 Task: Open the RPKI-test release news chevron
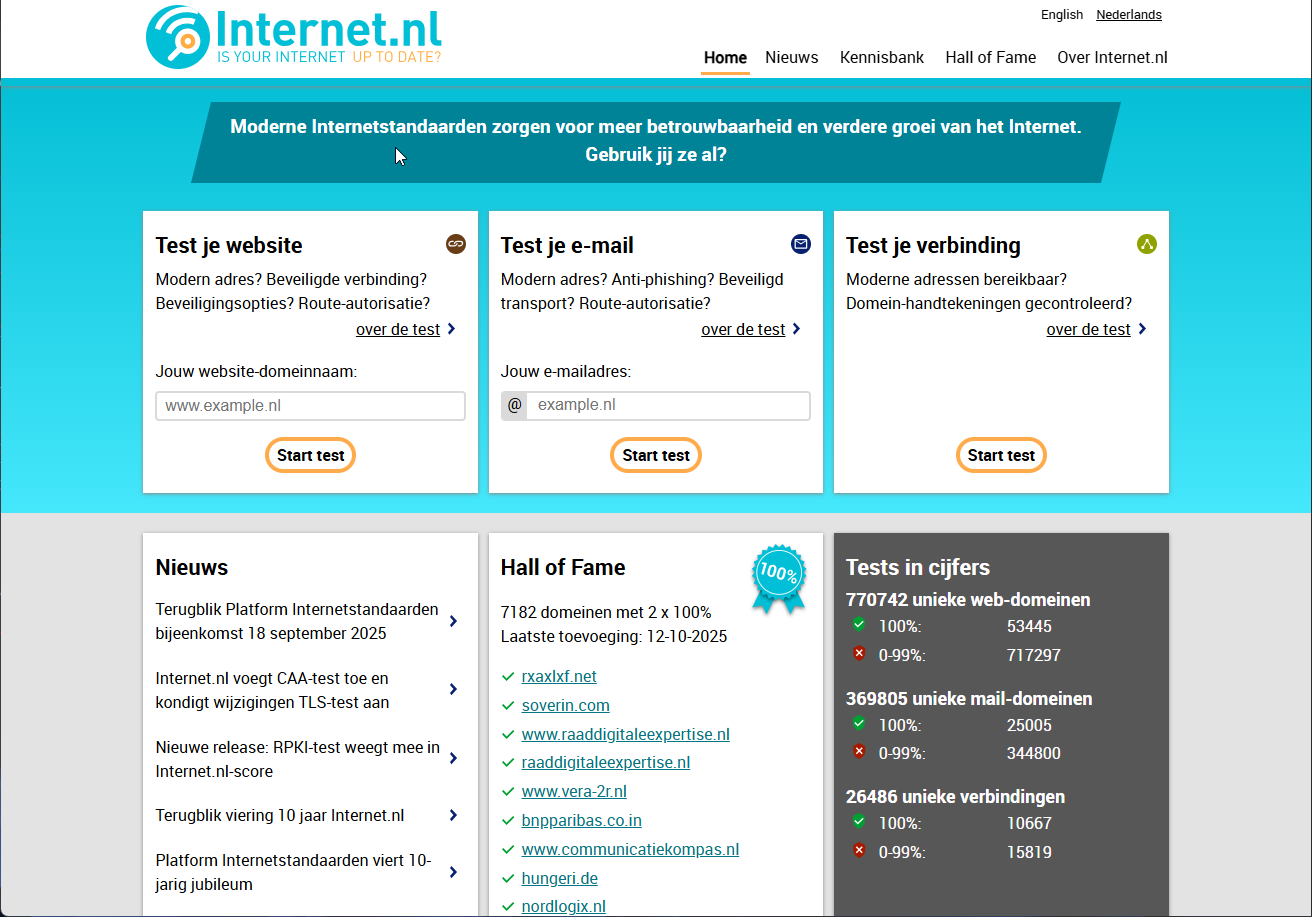pos(453,759)
